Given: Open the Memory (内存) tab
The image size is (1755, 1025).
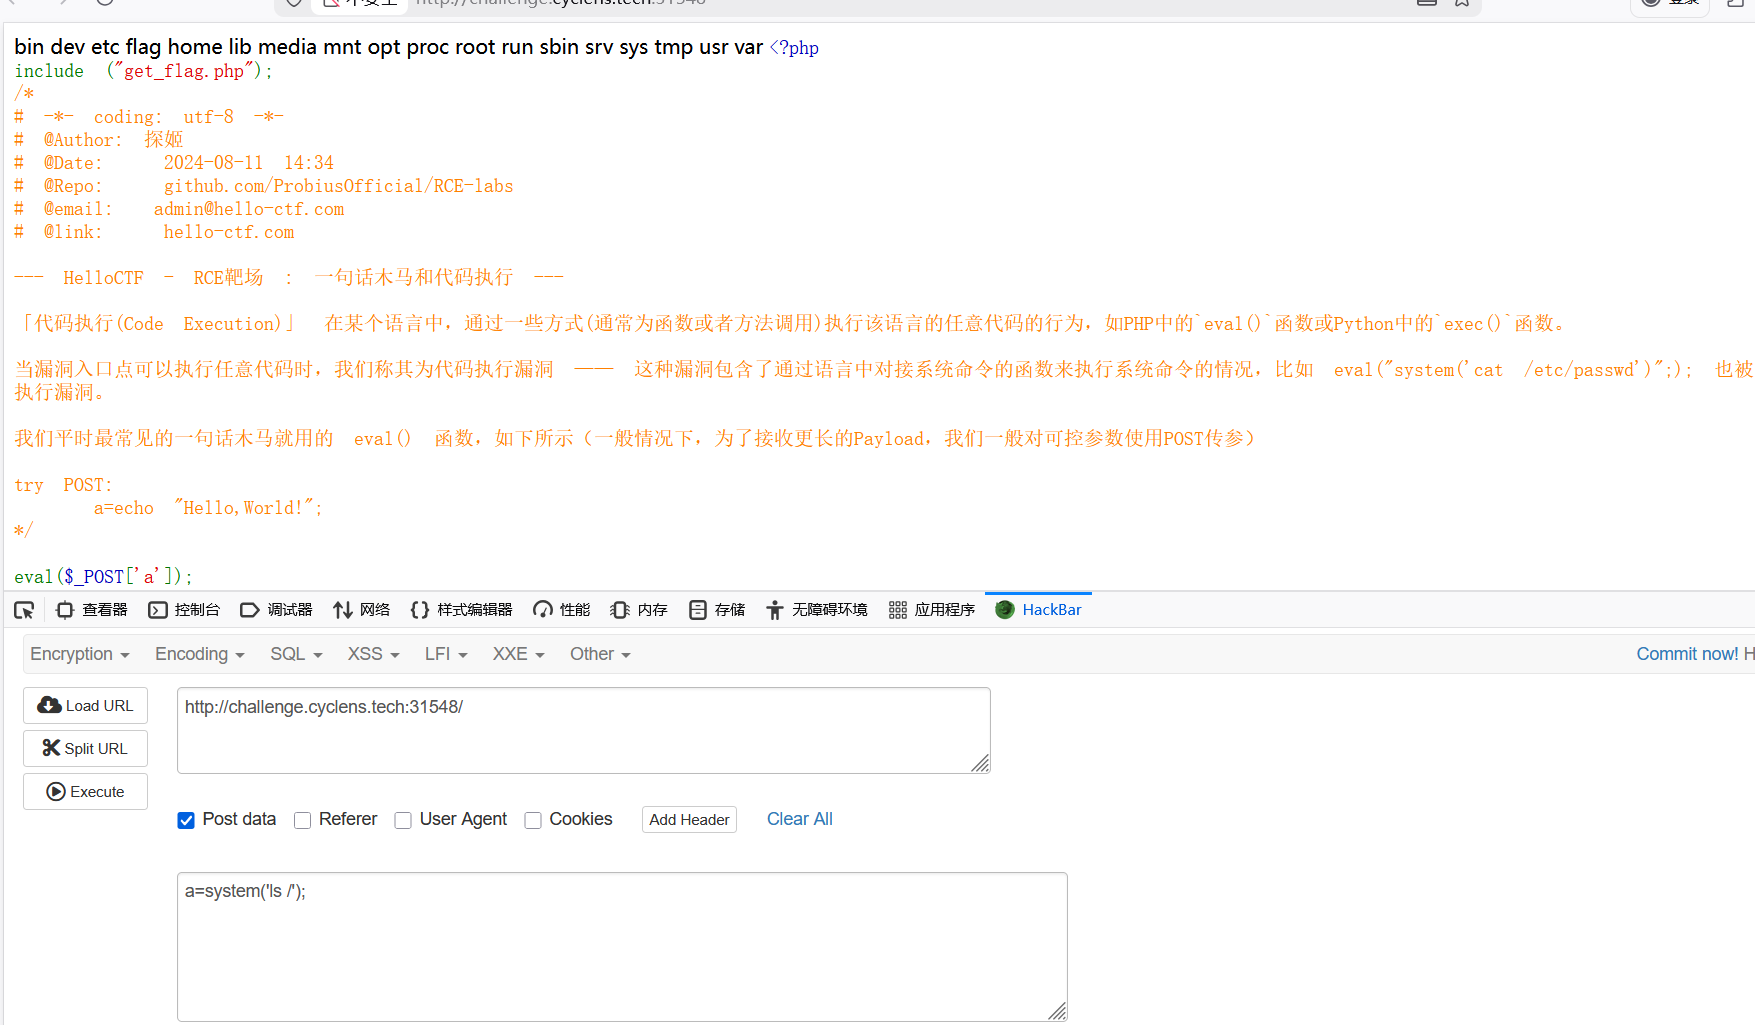Looking at the screenshot, I should (x=638, y=610).
